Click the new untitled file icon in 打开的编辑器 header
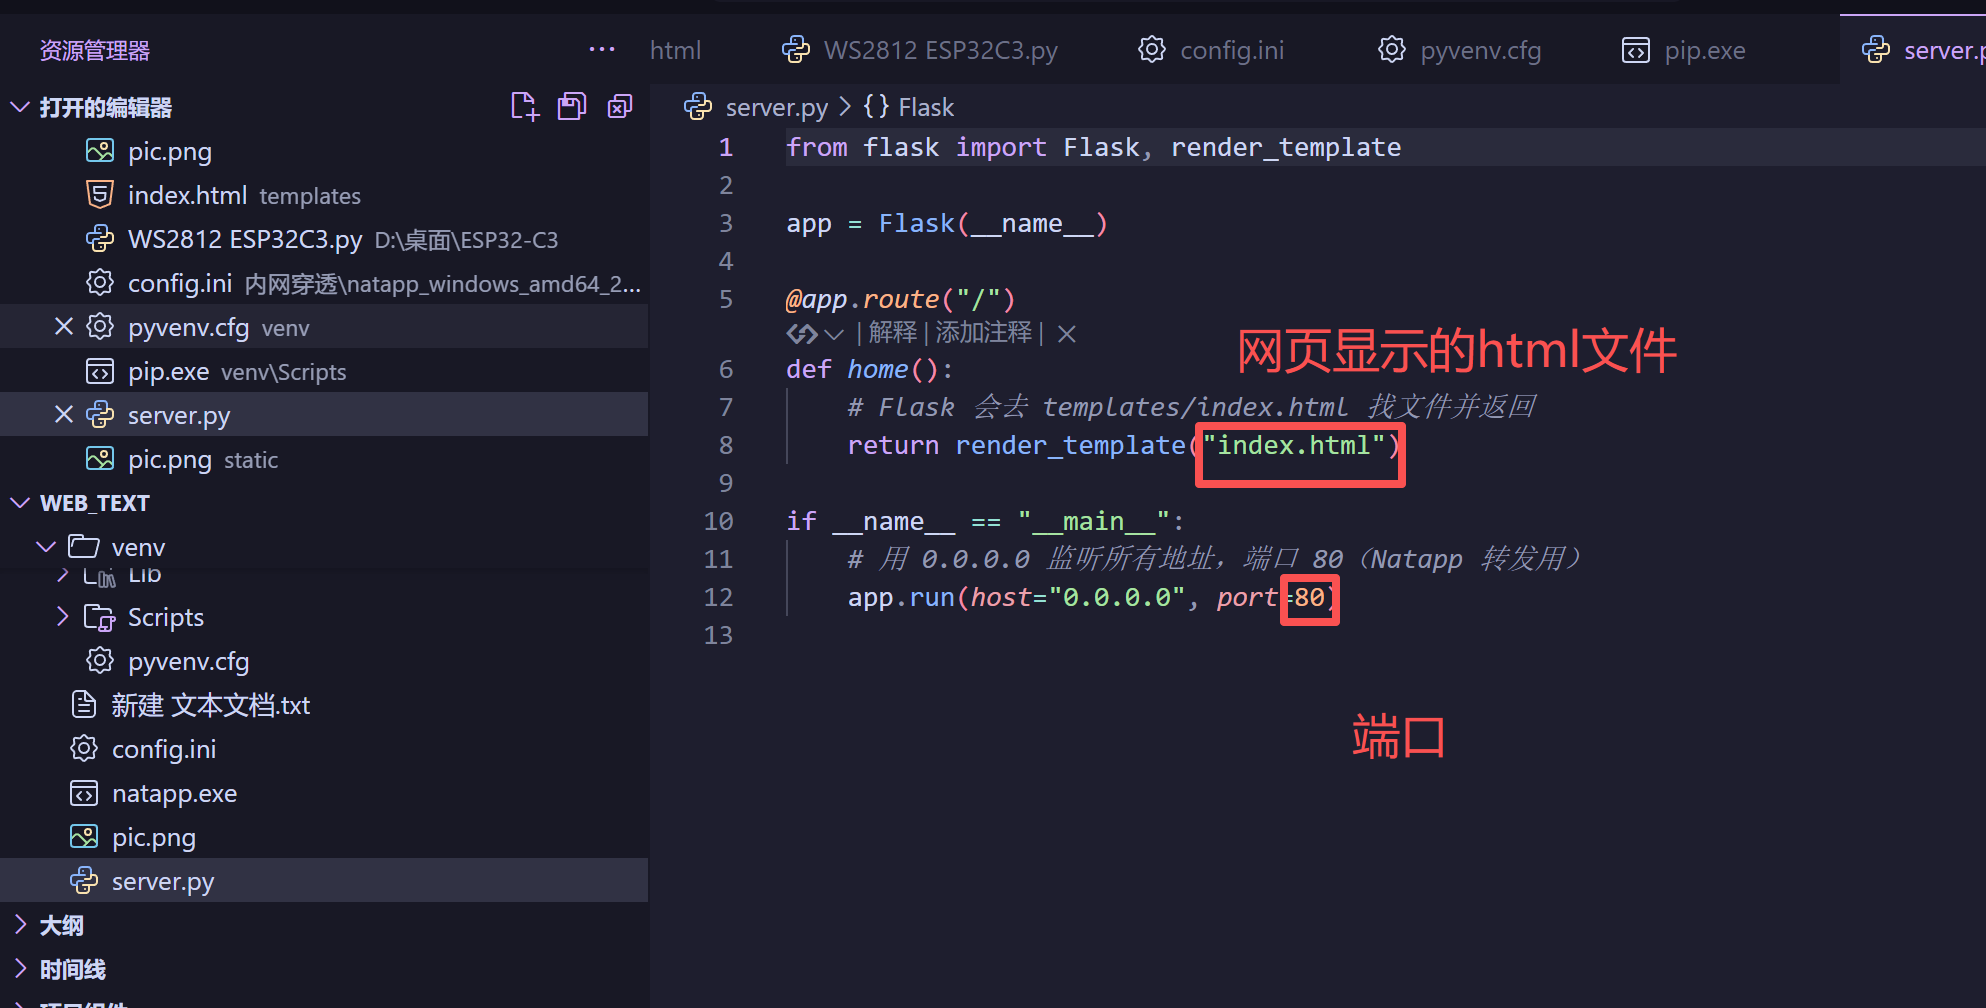This screenshot has width=1986, height=1008. tap(524, 106)
